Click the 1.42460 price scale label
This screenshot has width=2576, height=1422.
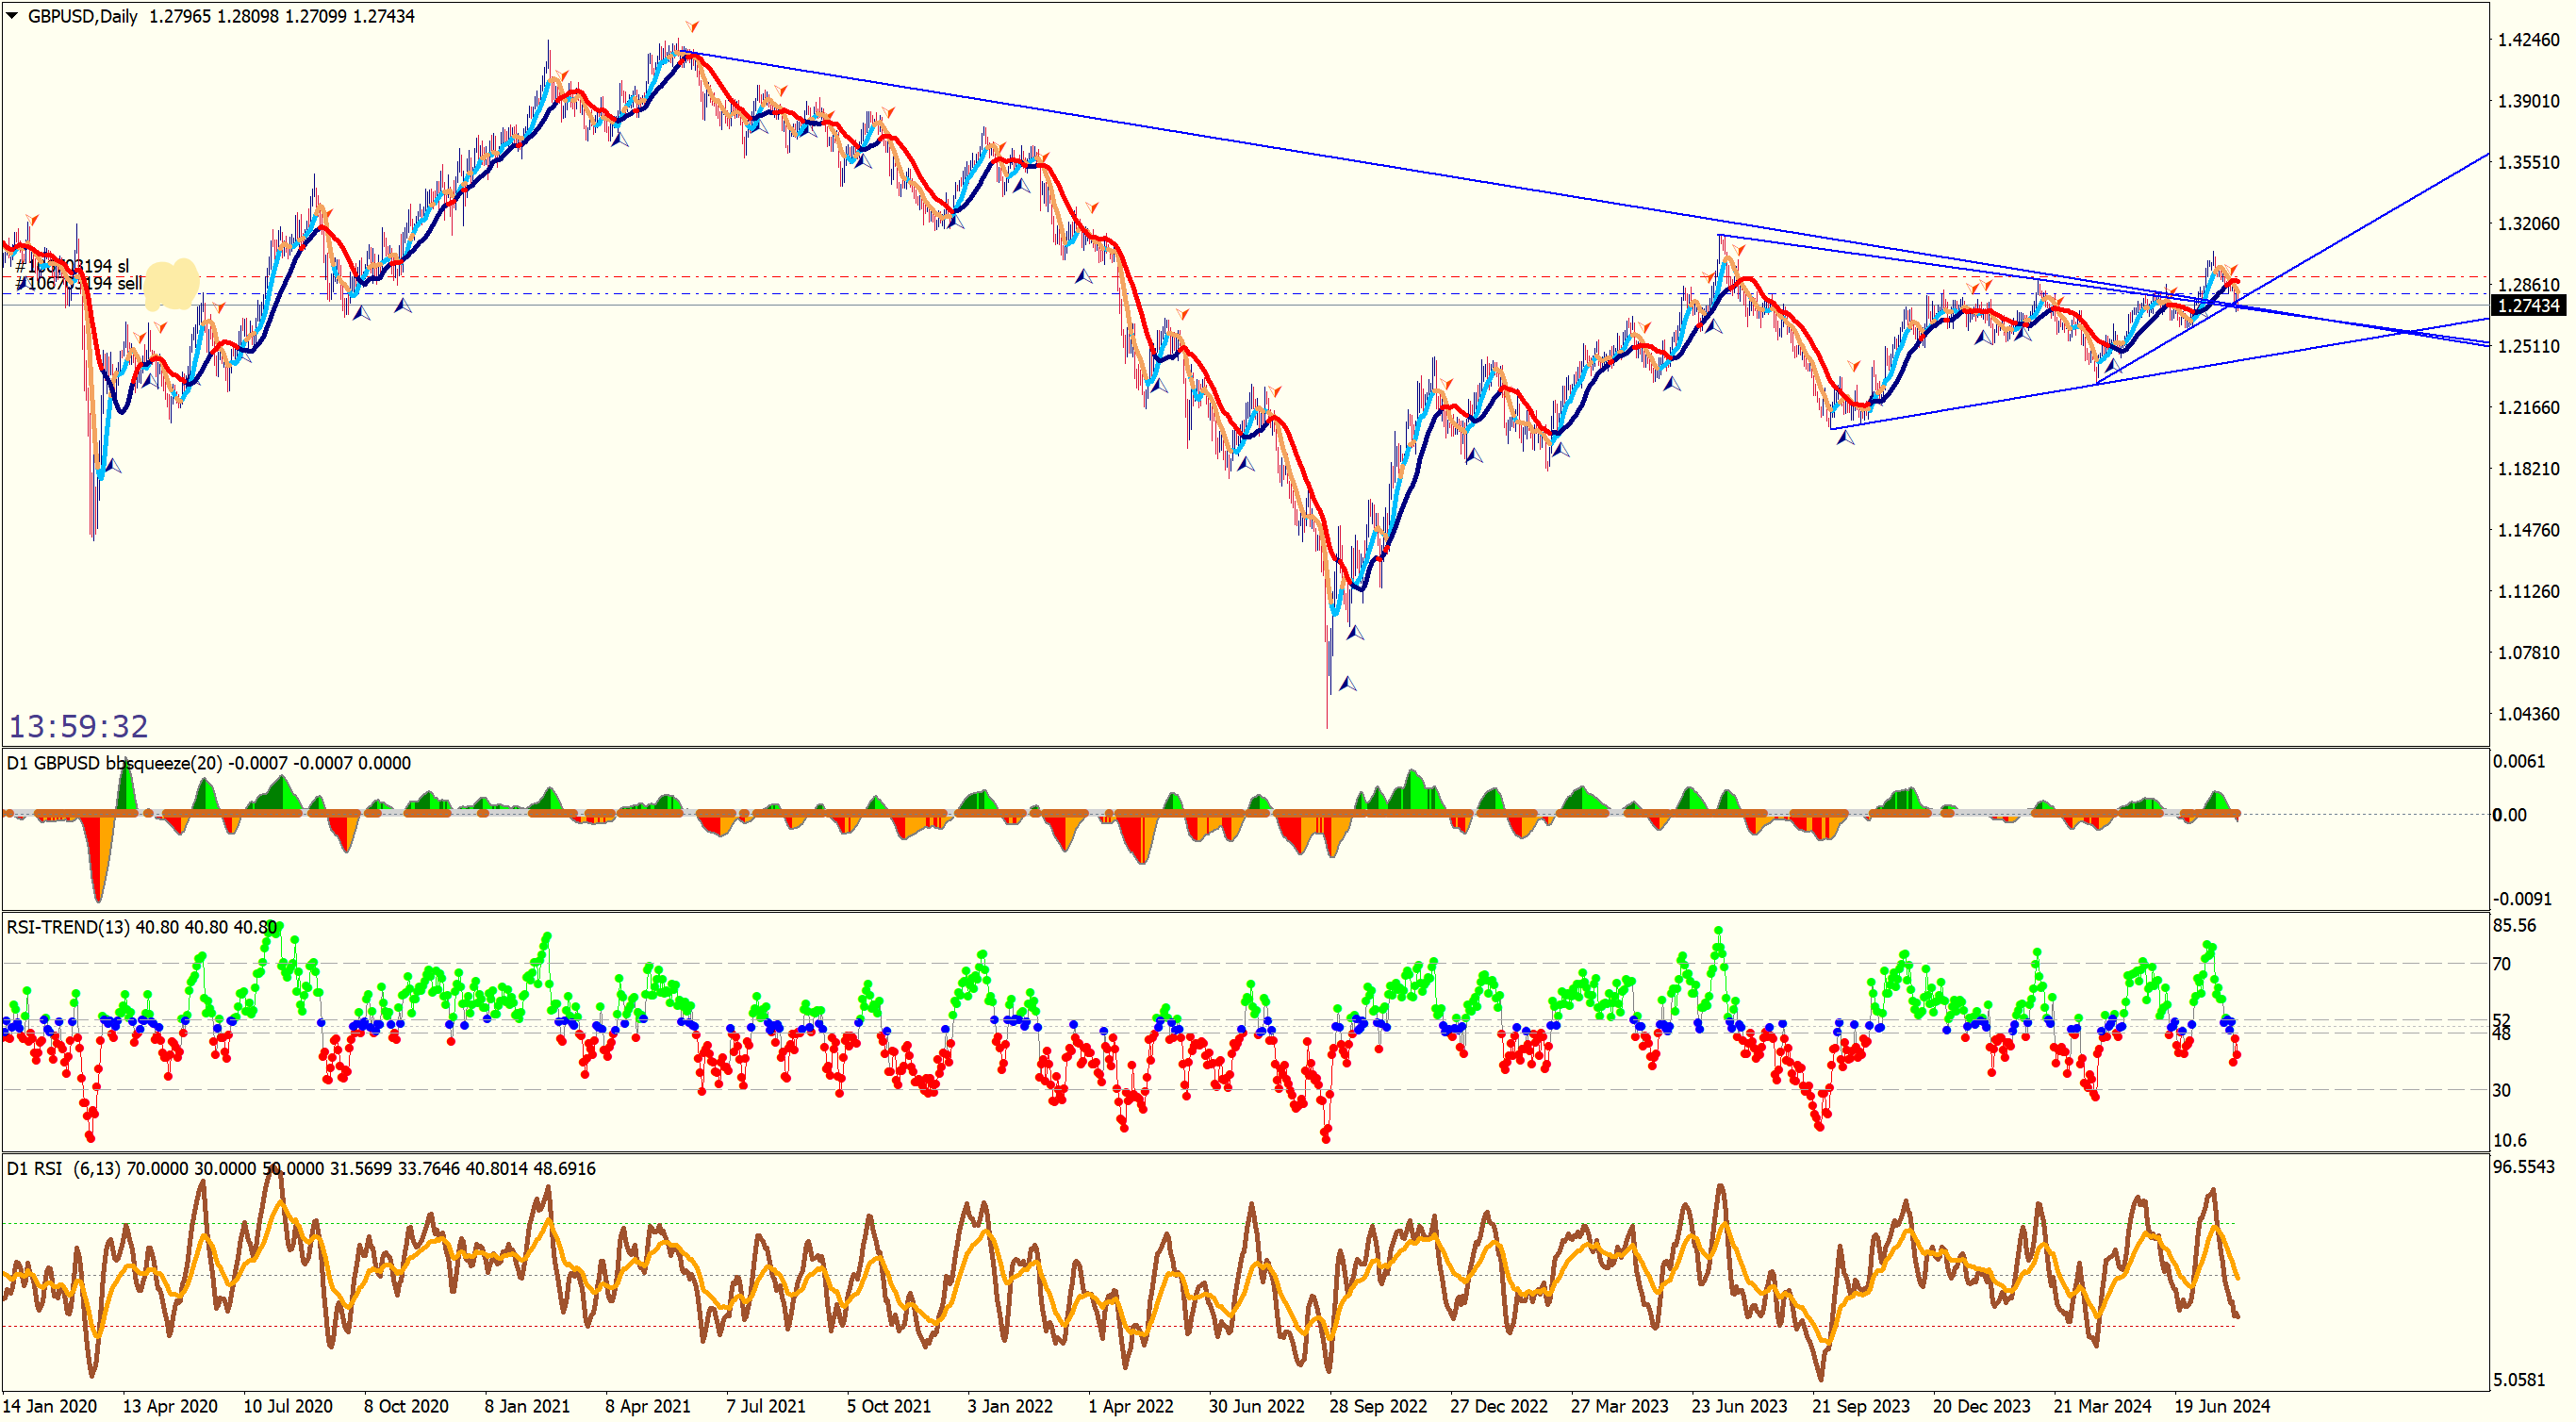[2528, 40]
